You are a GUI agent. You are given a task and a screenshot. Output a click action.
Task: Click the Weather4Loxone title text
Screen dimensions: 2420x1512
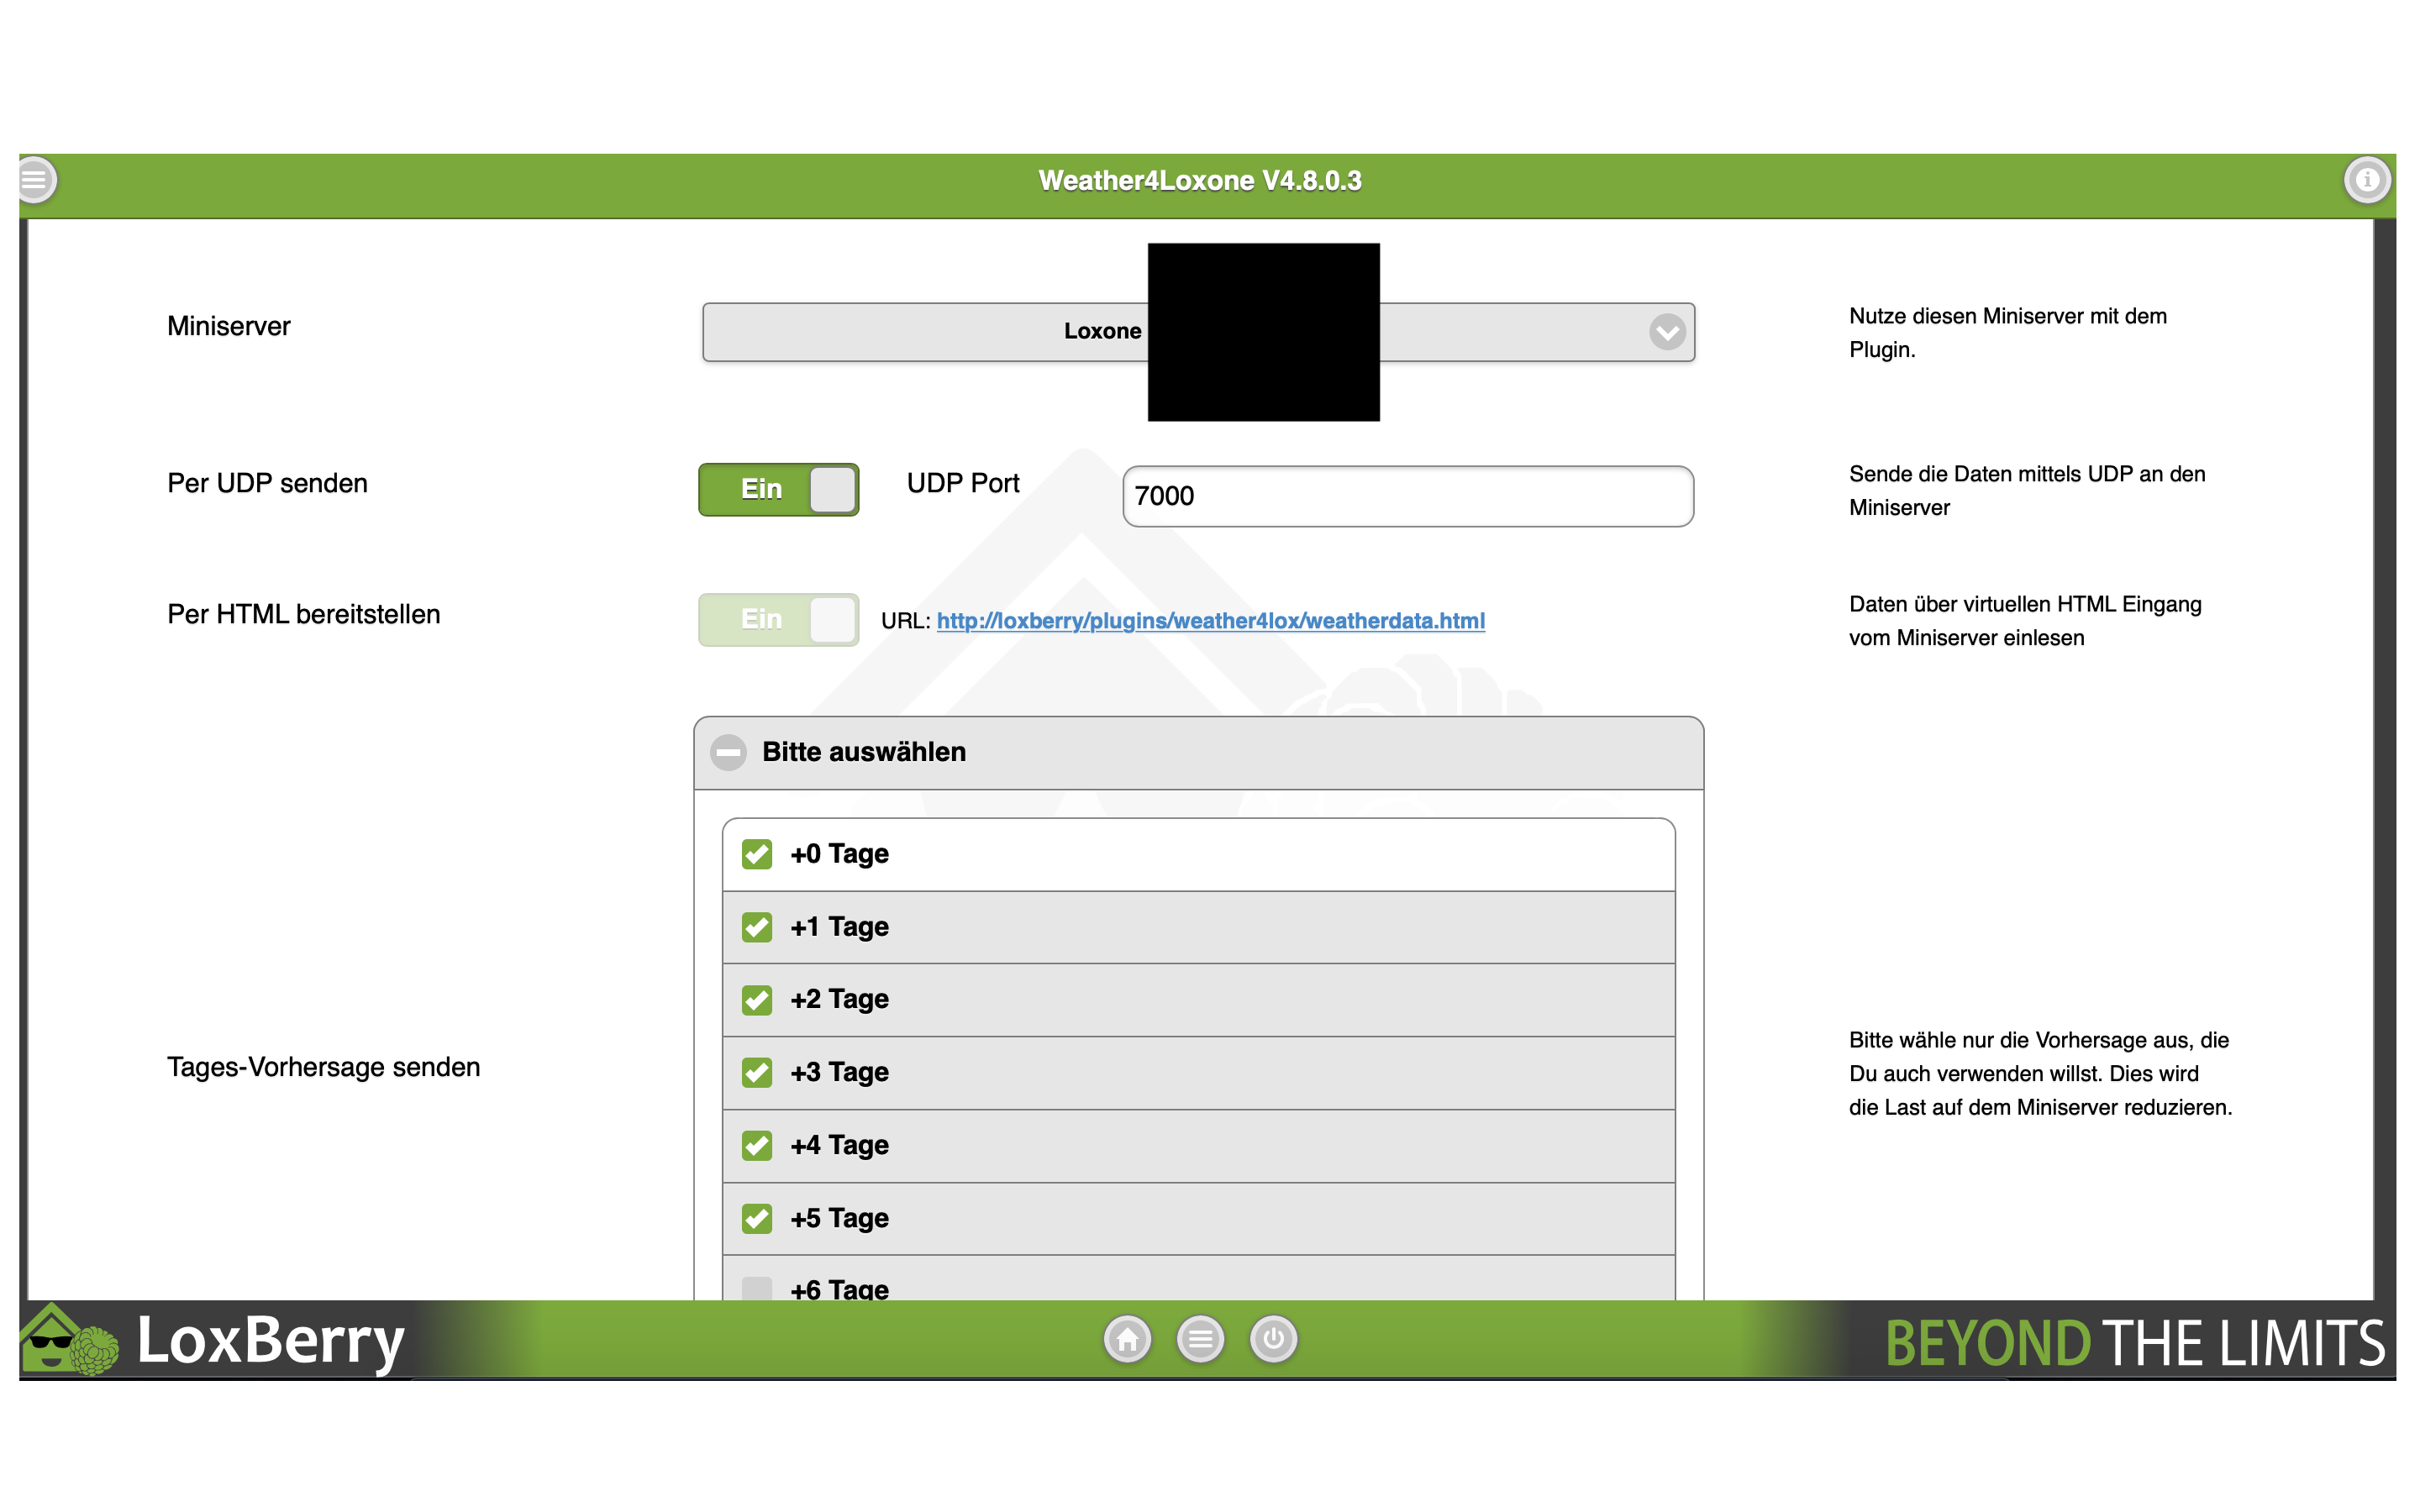pyautogui.click(x=1199, y=181)
